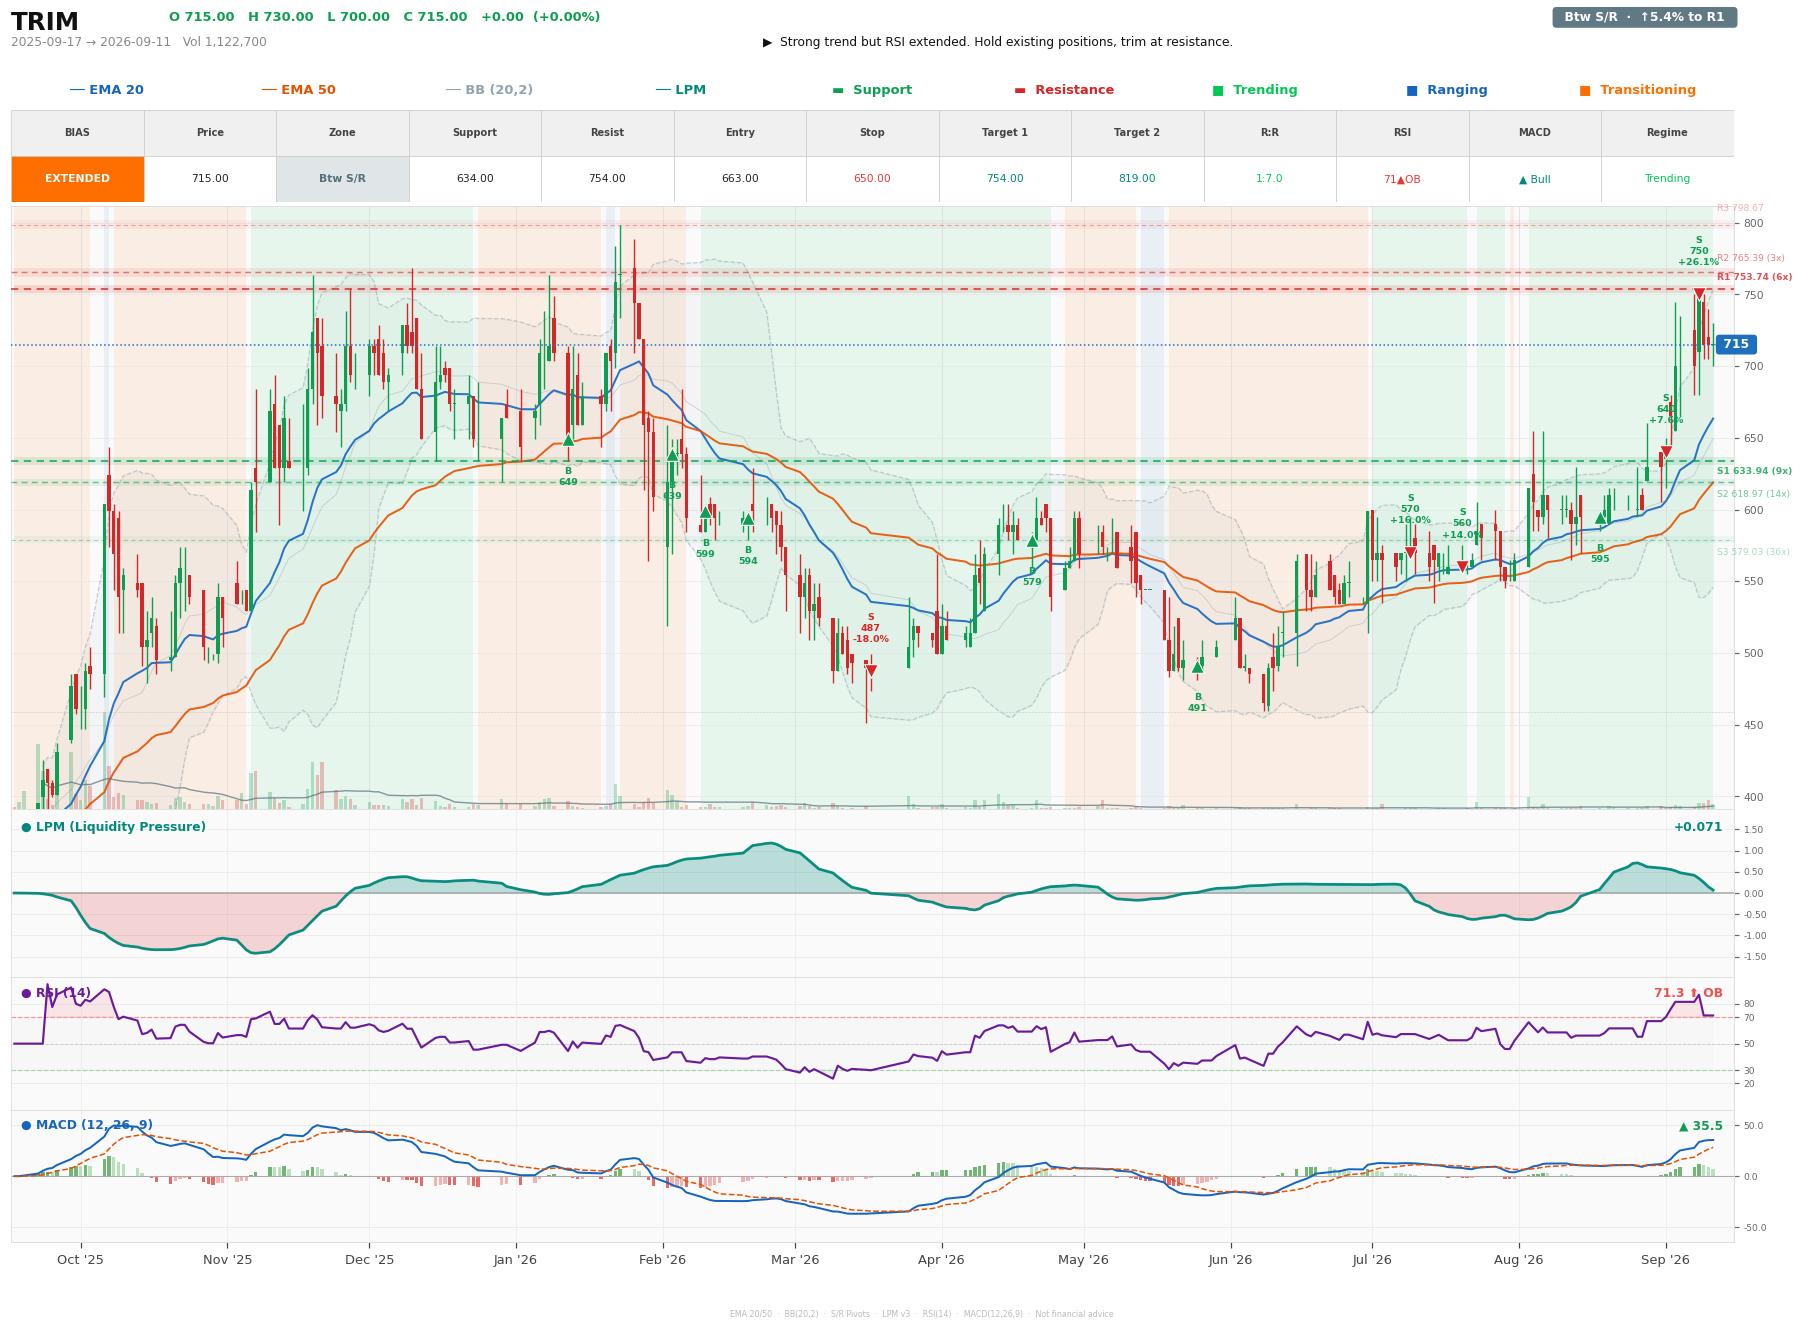Viewport: 1803px width, 1330px height.
Task: Click the blue 715 current price tag
Action: point(1736,344)
